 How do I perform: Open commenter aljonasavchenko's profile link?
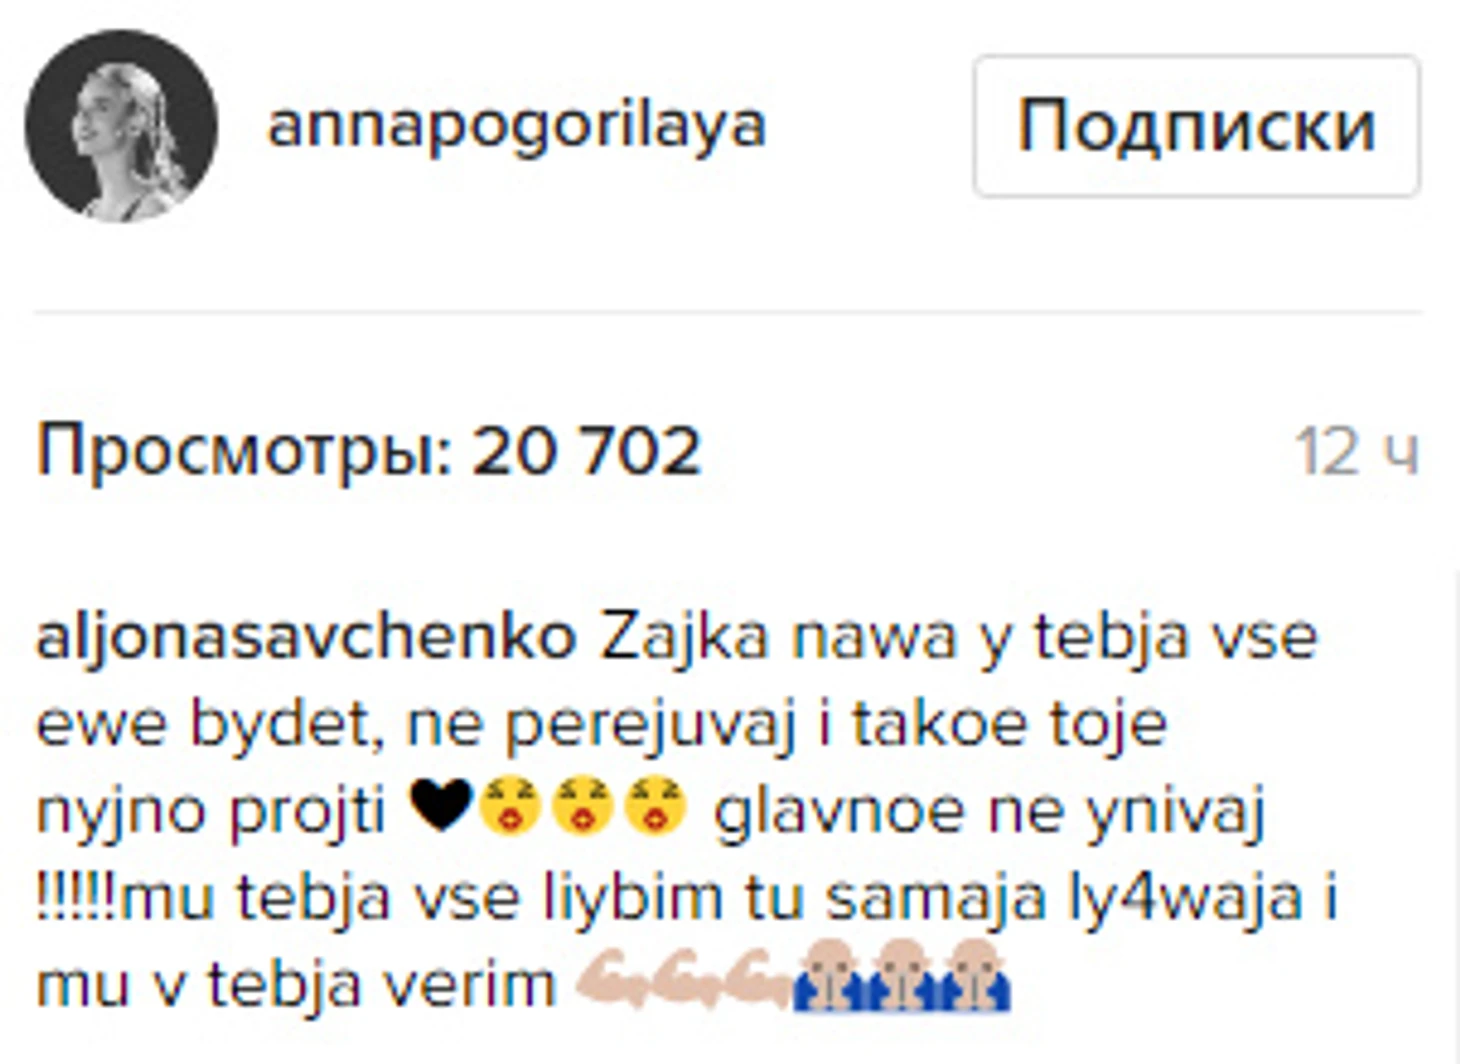coord(306,637)
